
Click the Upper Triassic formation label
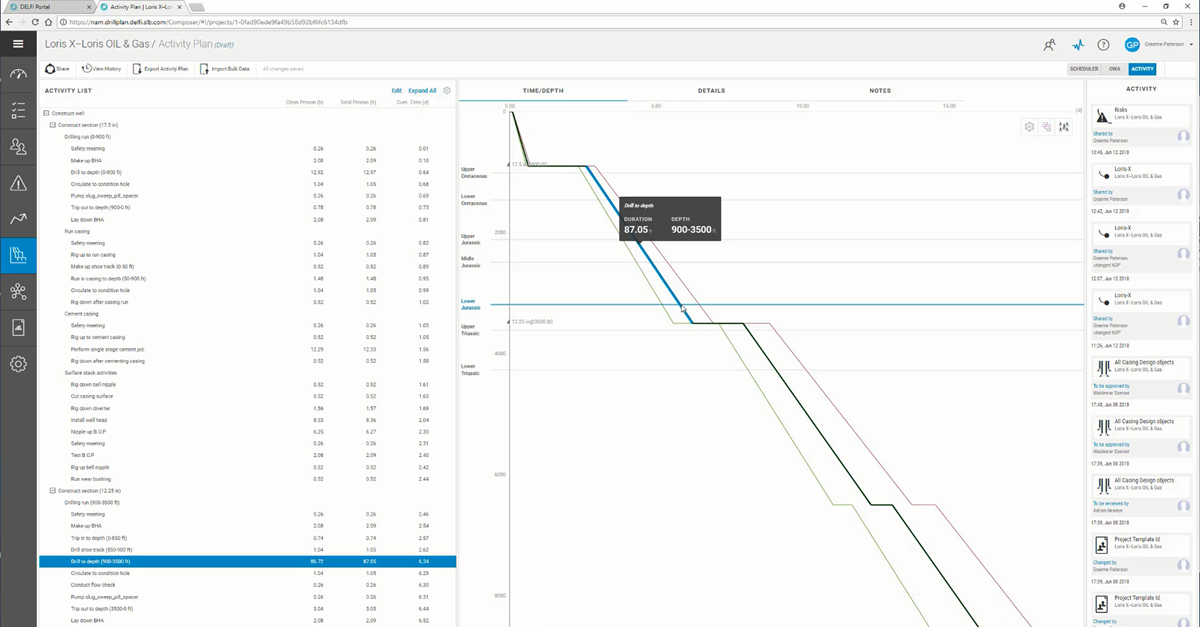(472, 329)
